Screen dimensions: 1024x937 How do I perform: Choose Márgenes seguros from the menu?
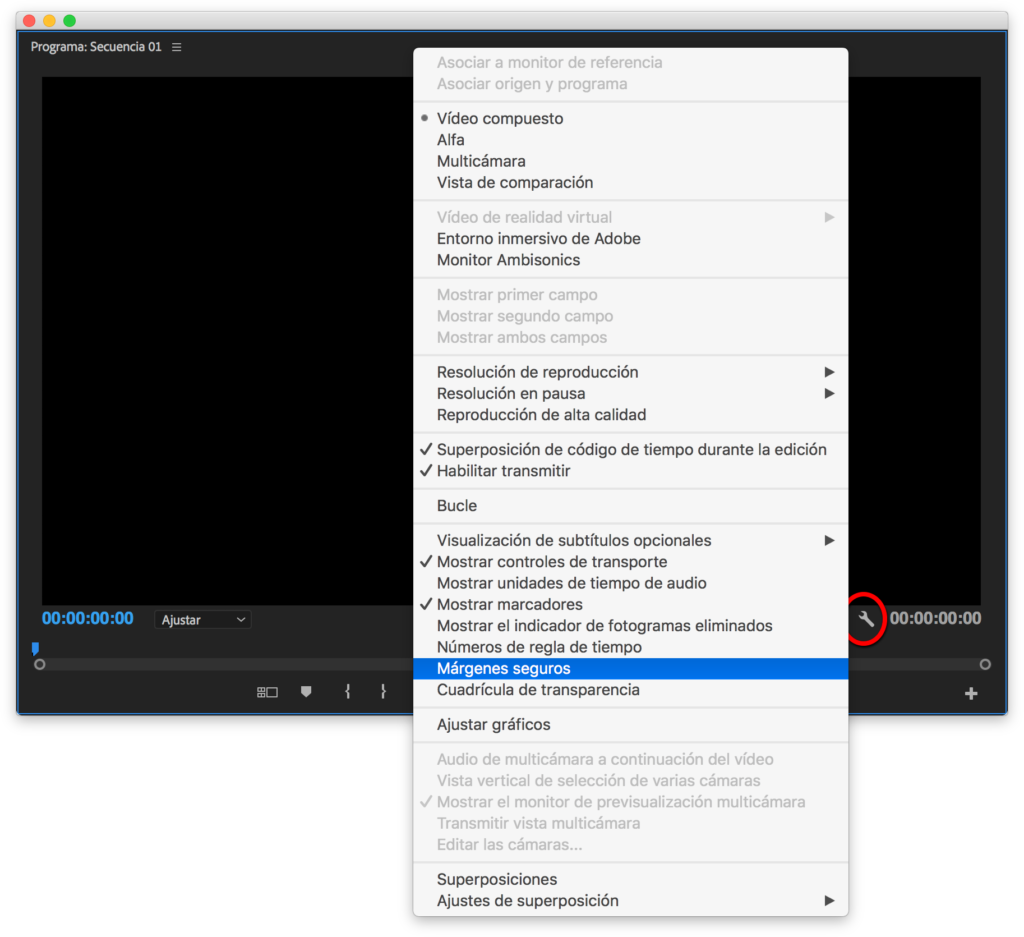pyautogui.click(x=503, y=668)
